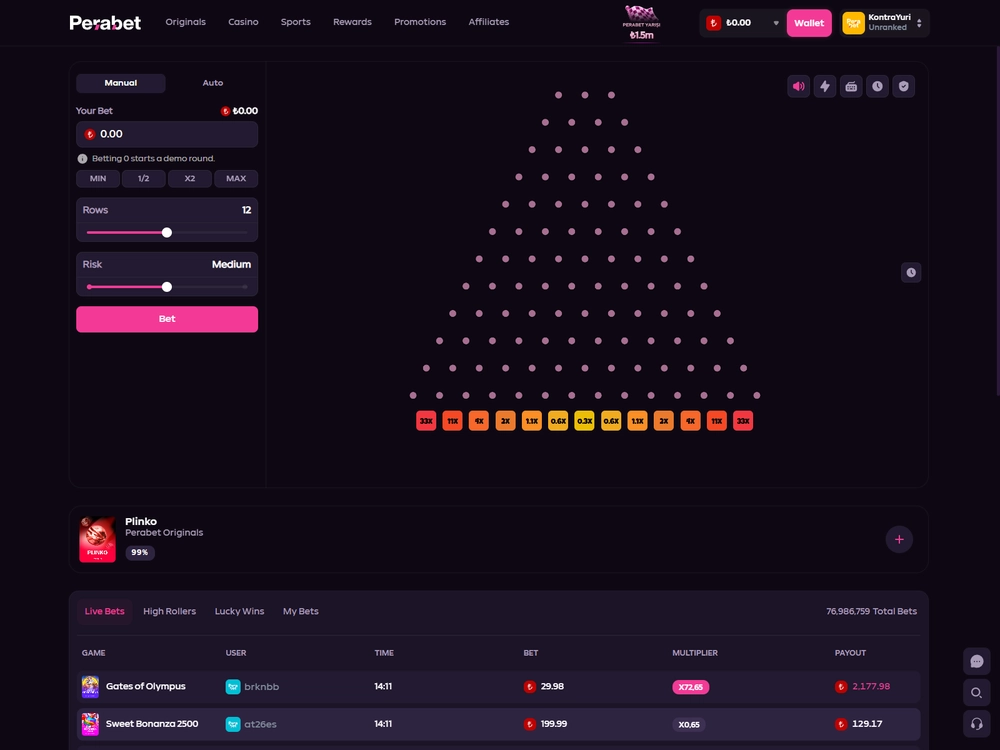Image resolution: width=1000 pixels, height=750 pixels.
Task: Open the search magnifier icon
Action: coord(976,693)
